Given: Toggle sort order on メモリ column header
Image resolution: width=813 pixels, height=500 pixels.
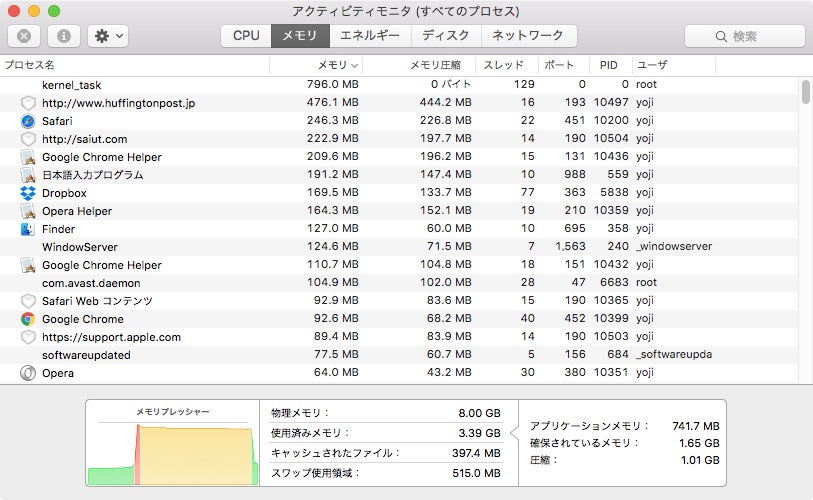Looking at the screenshot, I should pyautogui.click(x=316, y=65).
